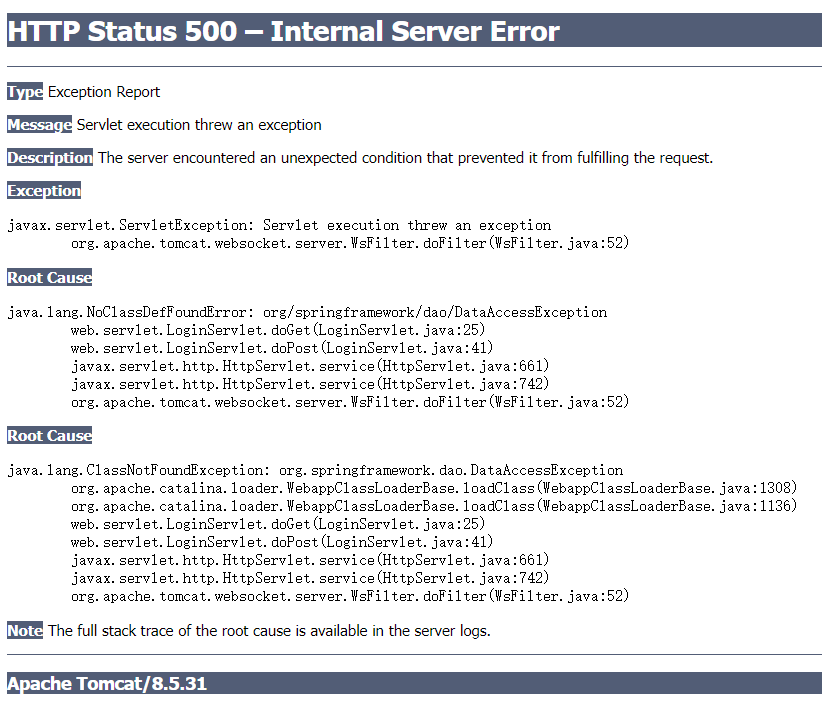Select the Servlet execution exception message text
822x708 pixels.
coord(199,124)
